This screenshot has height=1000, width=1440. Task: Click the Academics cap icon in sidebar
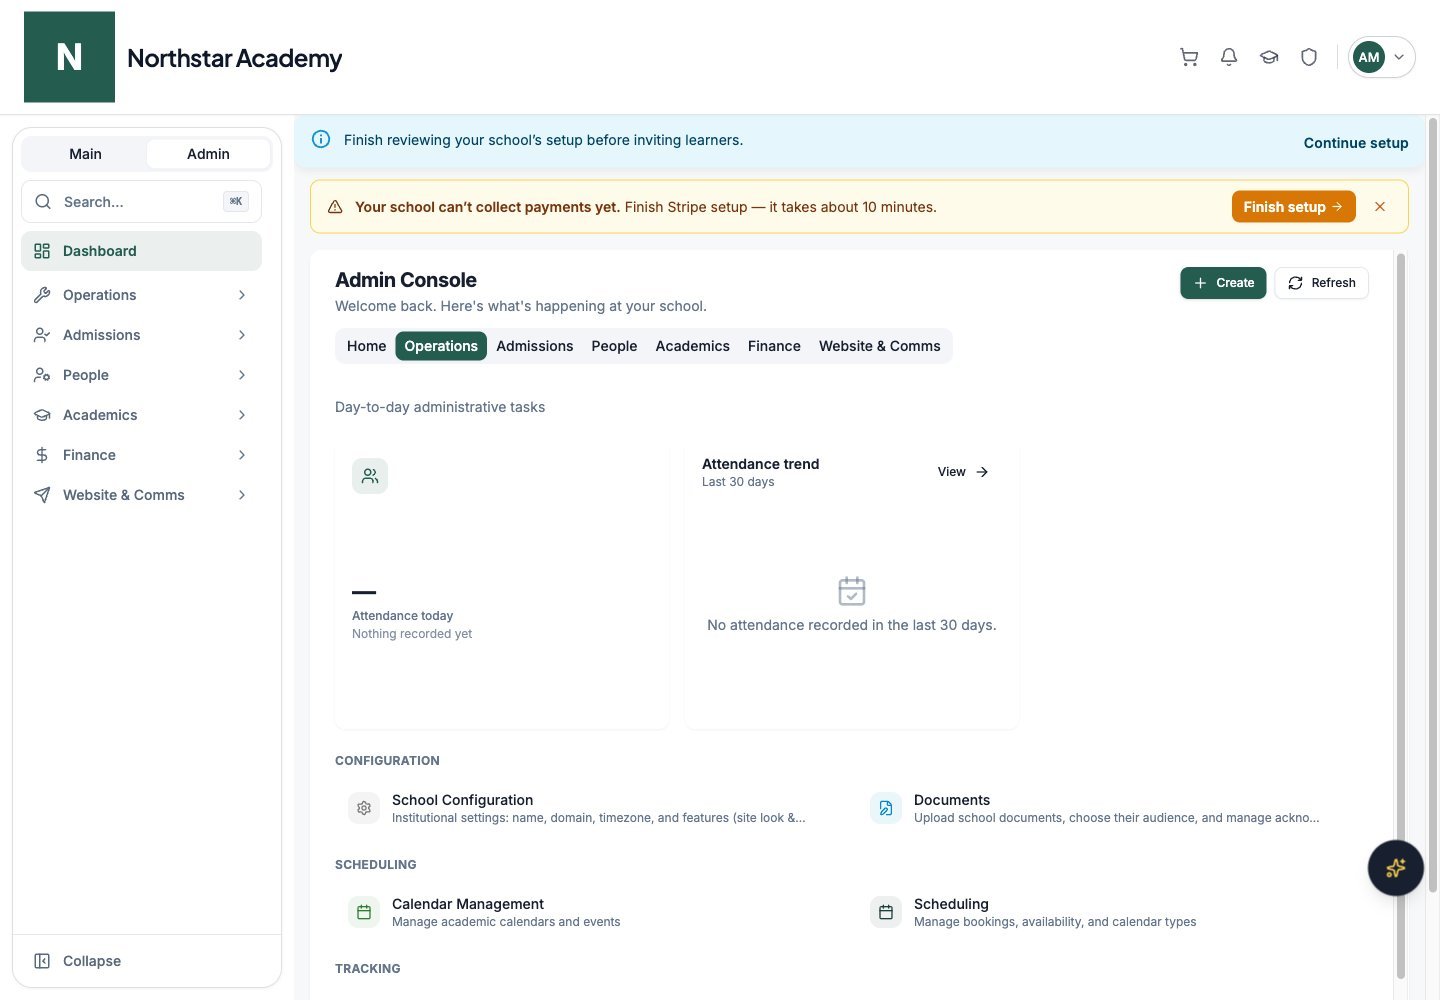(42, 415)
